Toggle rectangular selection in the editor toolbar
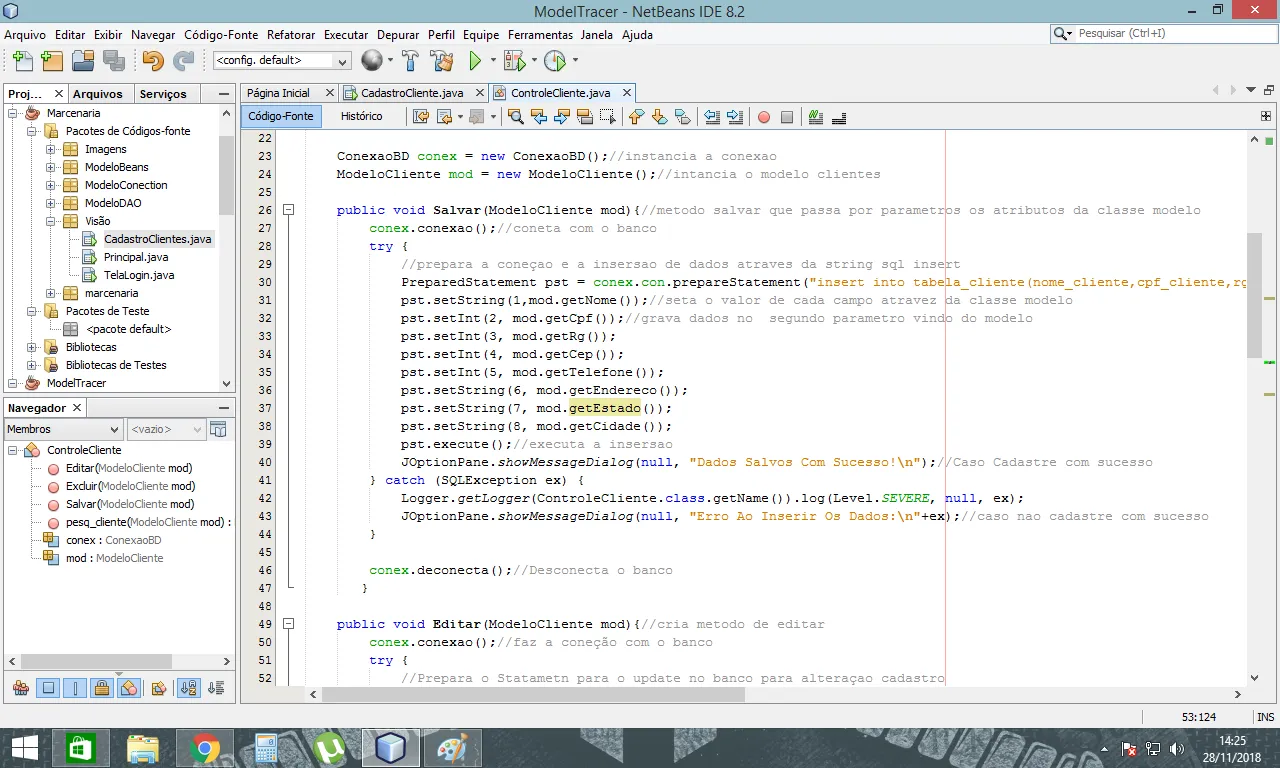The image size is (1280, 768). coord(607,117)
